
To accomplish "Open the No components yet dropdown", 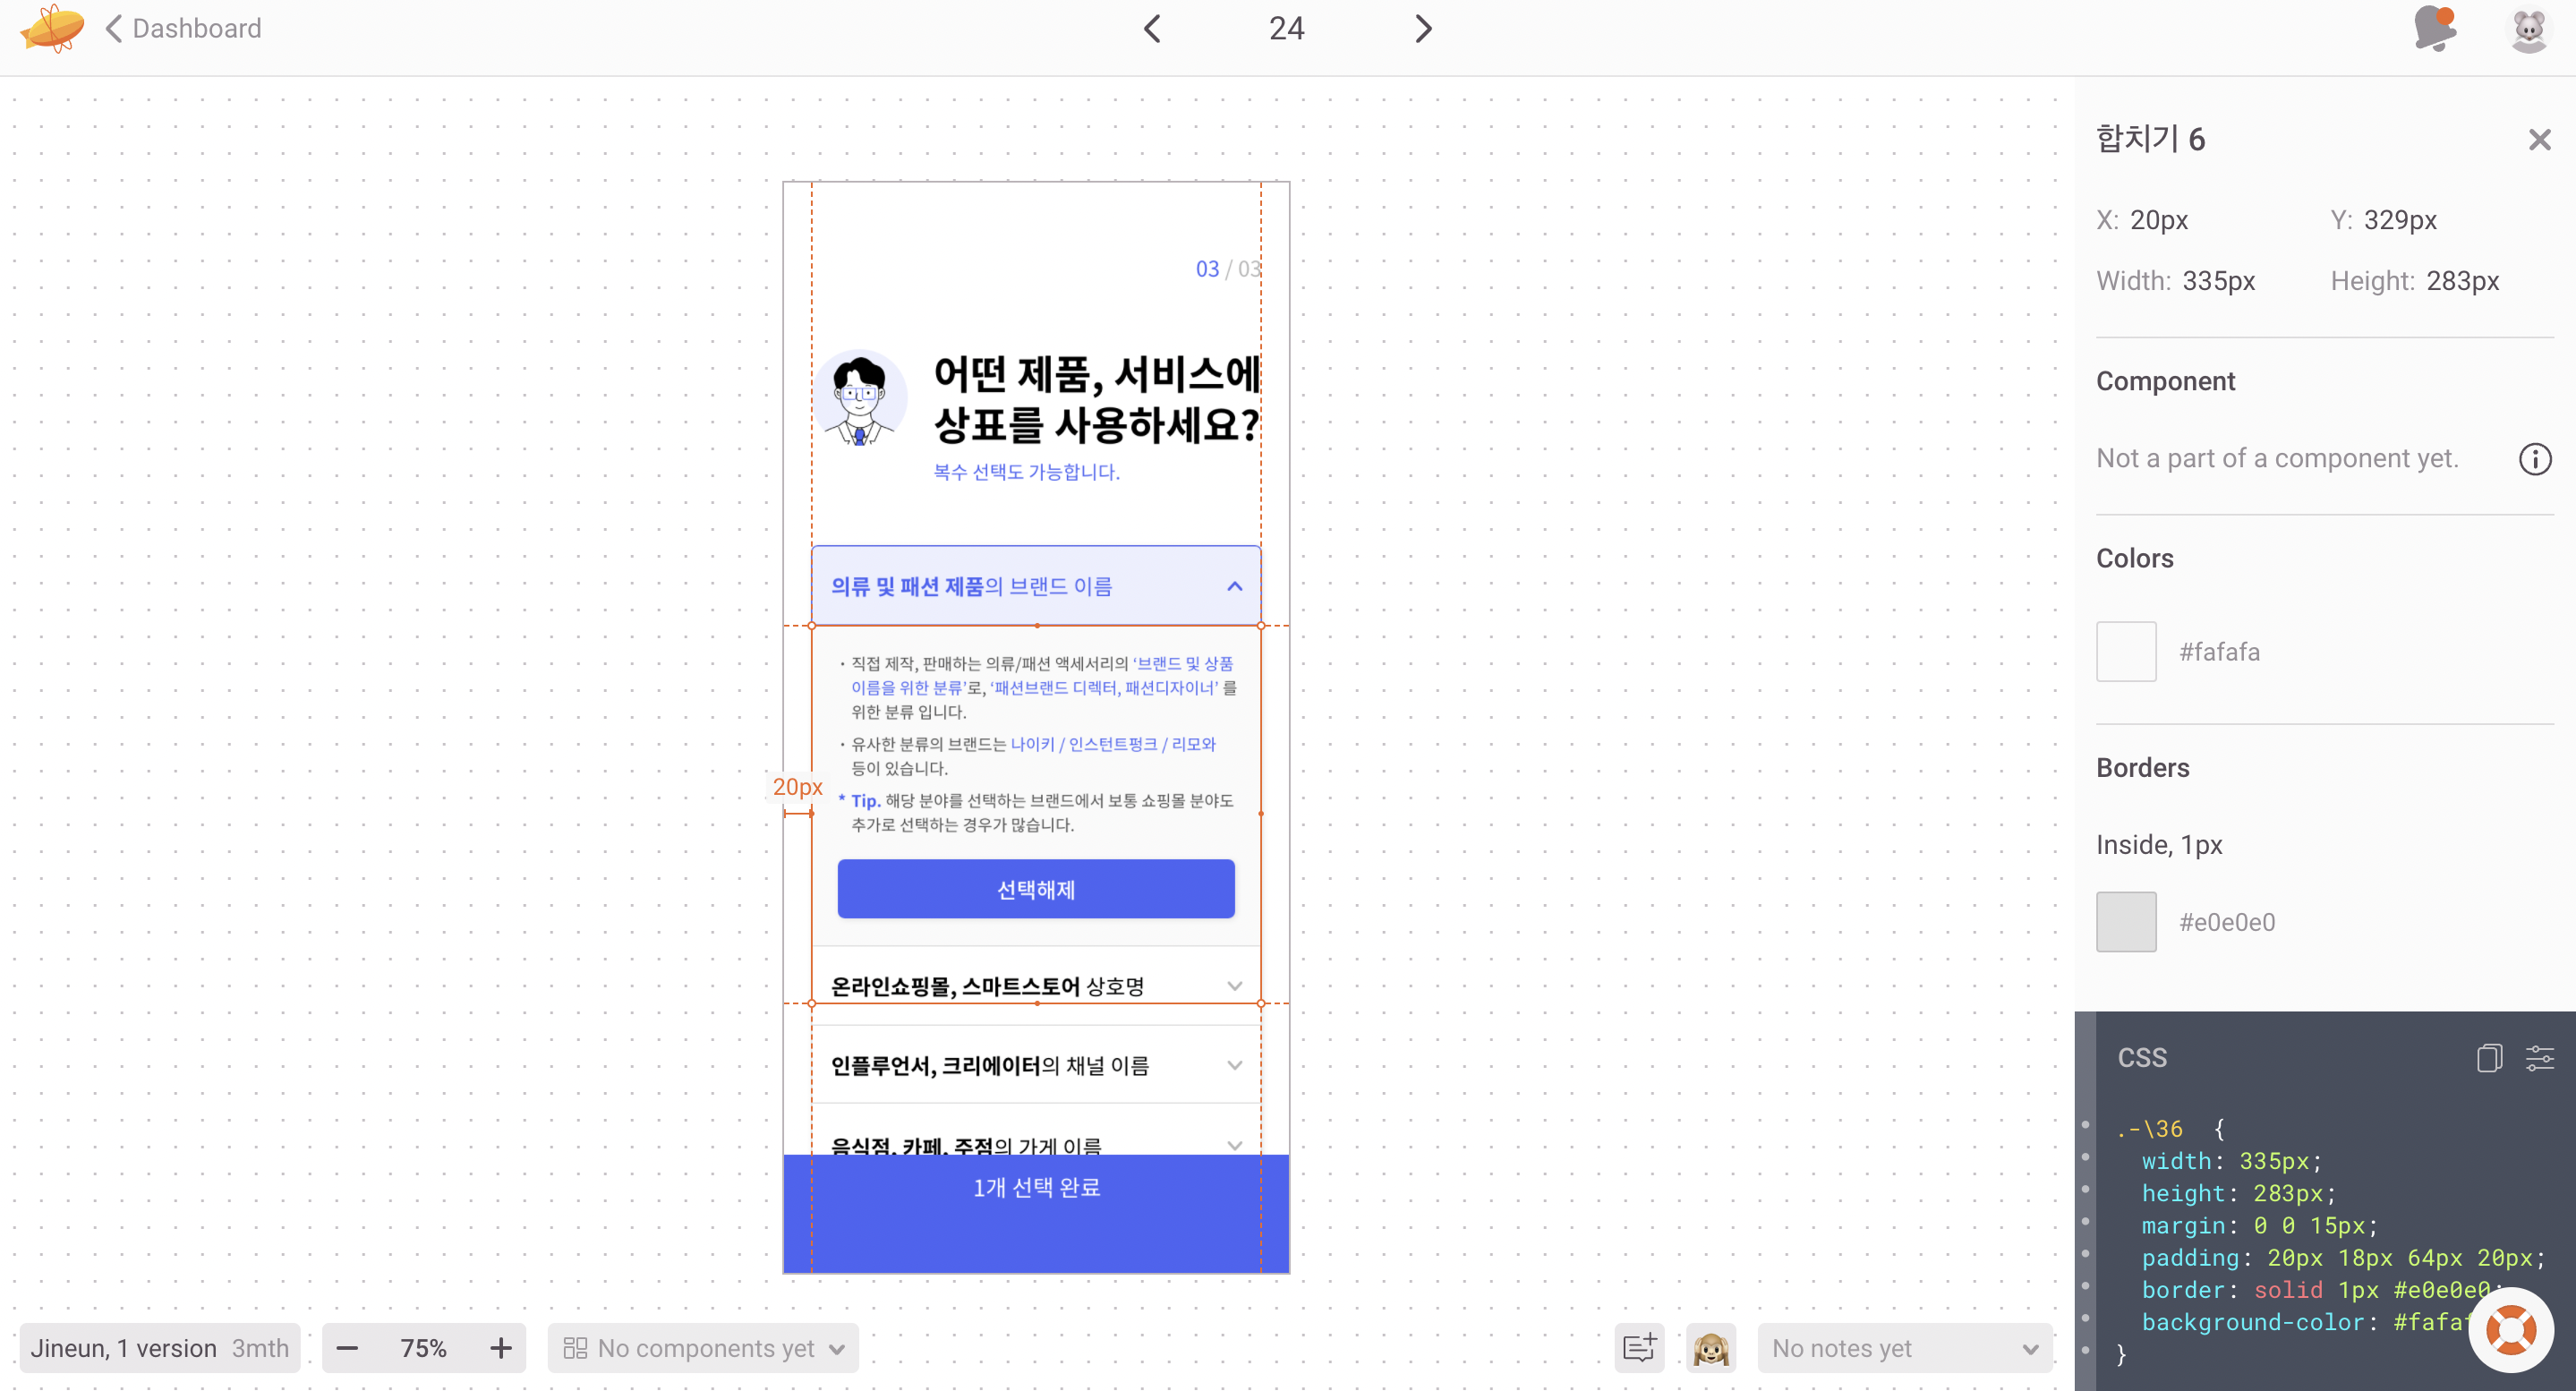I will (x=704, y=1348).
